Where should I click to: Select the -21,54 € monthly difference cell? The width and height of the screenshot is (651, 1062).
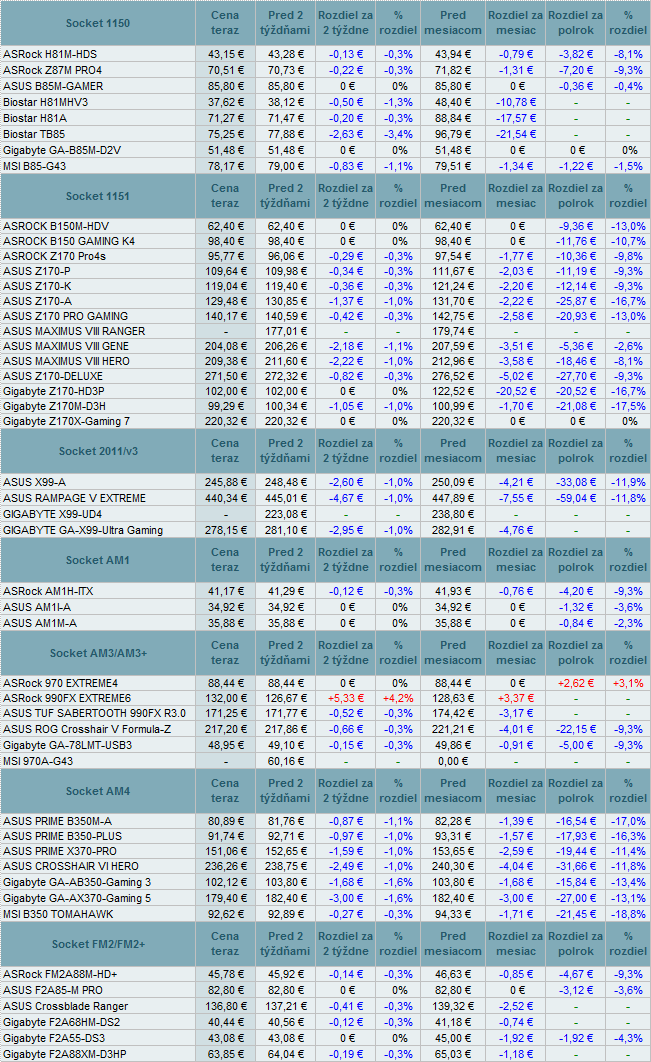pos(516,134)
